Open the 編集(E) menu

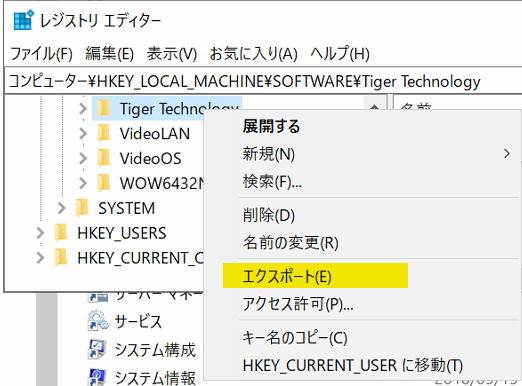[109, 54]
